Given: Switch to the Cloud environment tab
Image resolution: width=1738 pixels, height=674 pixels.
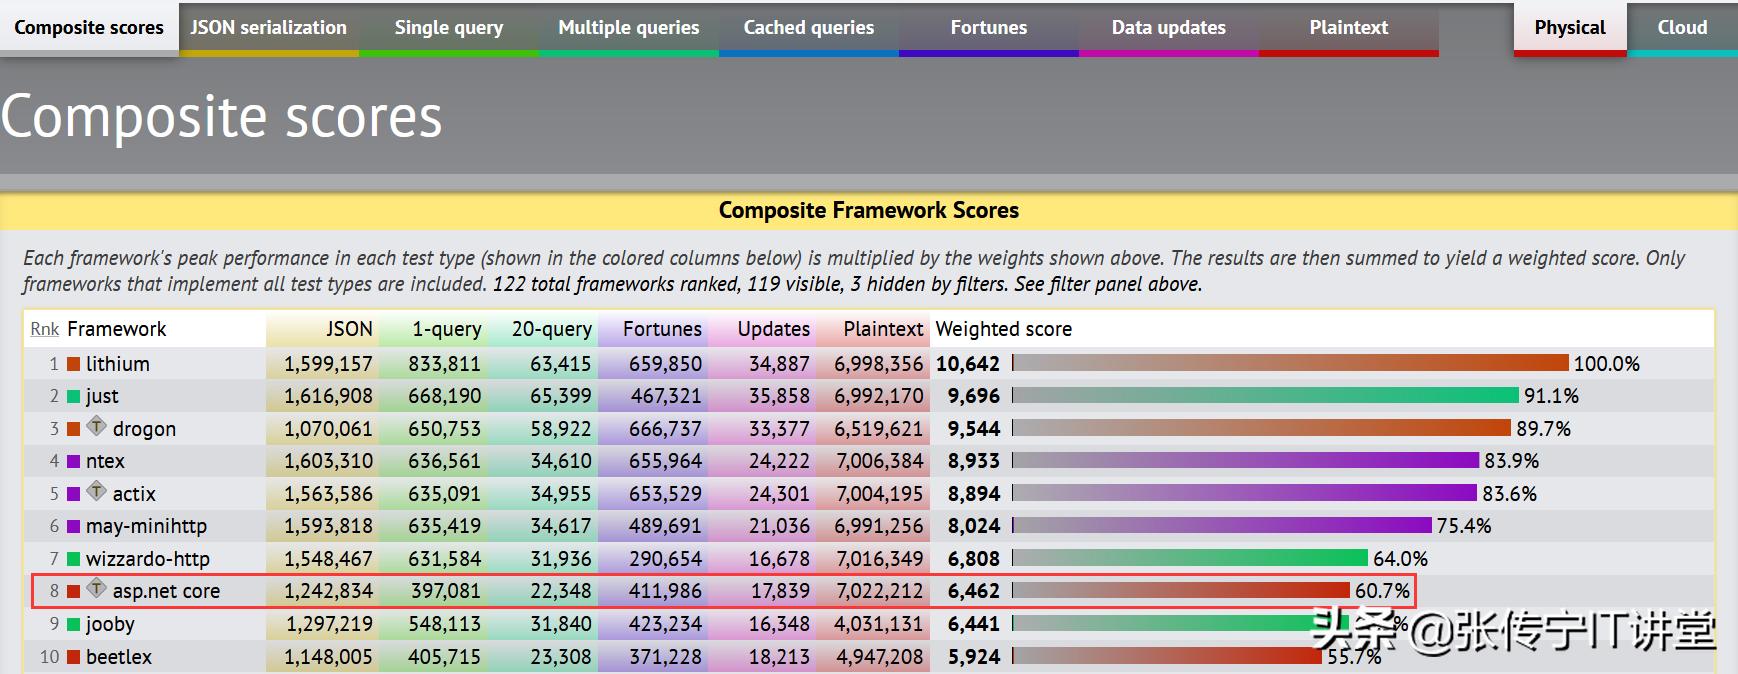Looking at the screenshot, I should tap(1682, 28).
